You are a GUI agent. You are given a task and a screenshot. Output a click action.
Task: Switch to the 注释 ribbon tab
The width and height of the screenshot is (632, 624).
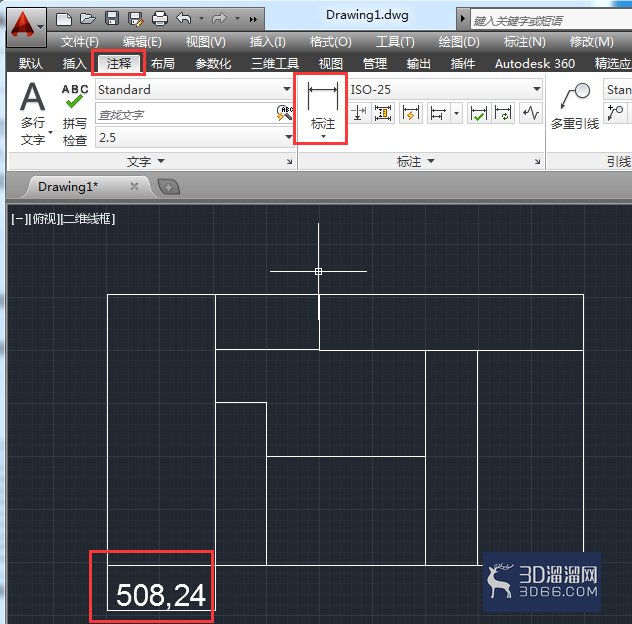[x=118, y=63]
